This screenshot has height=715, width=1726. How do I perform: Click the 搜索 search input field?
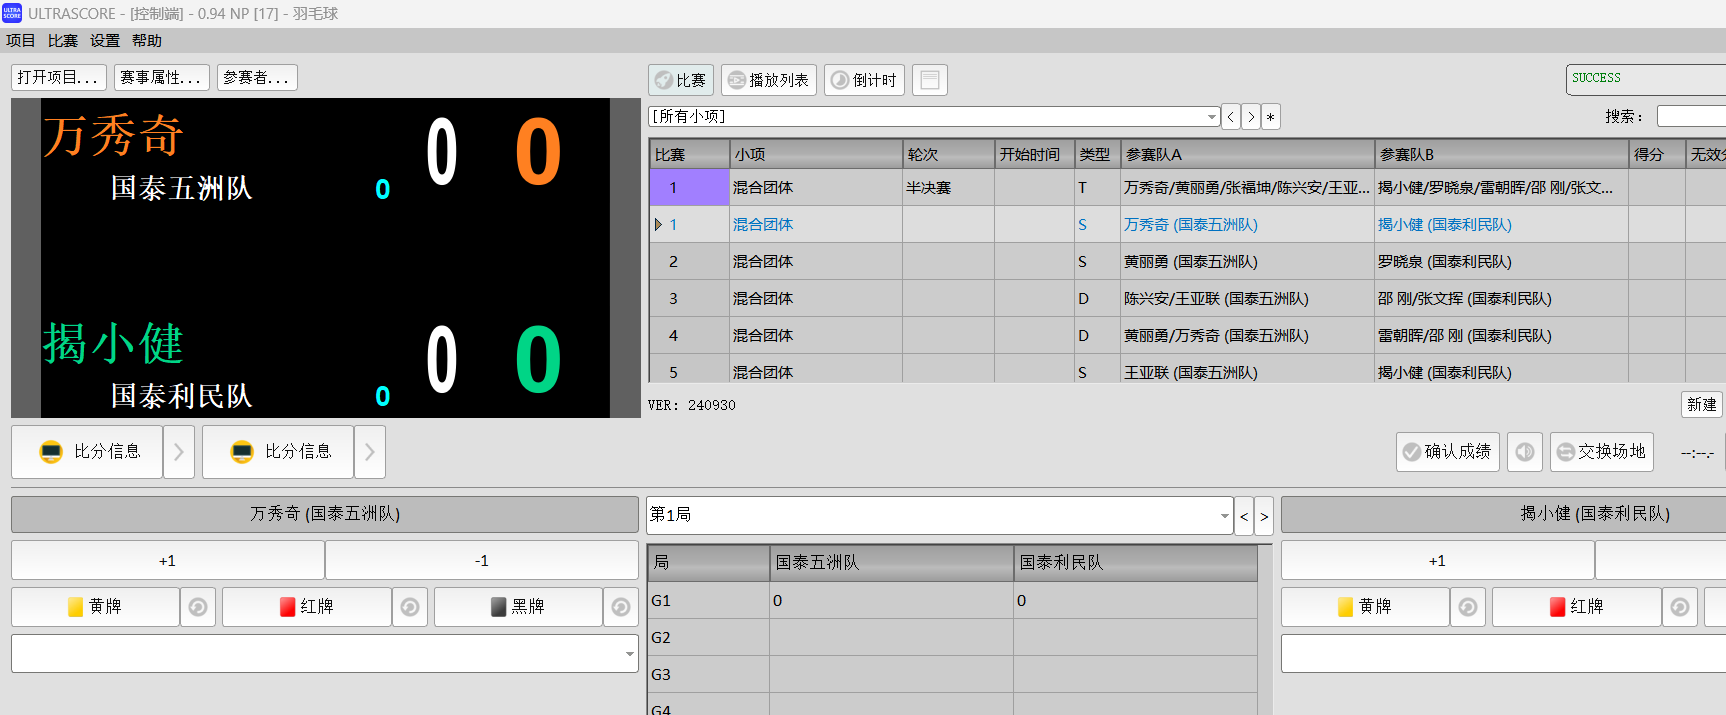tap(1690, 117)
